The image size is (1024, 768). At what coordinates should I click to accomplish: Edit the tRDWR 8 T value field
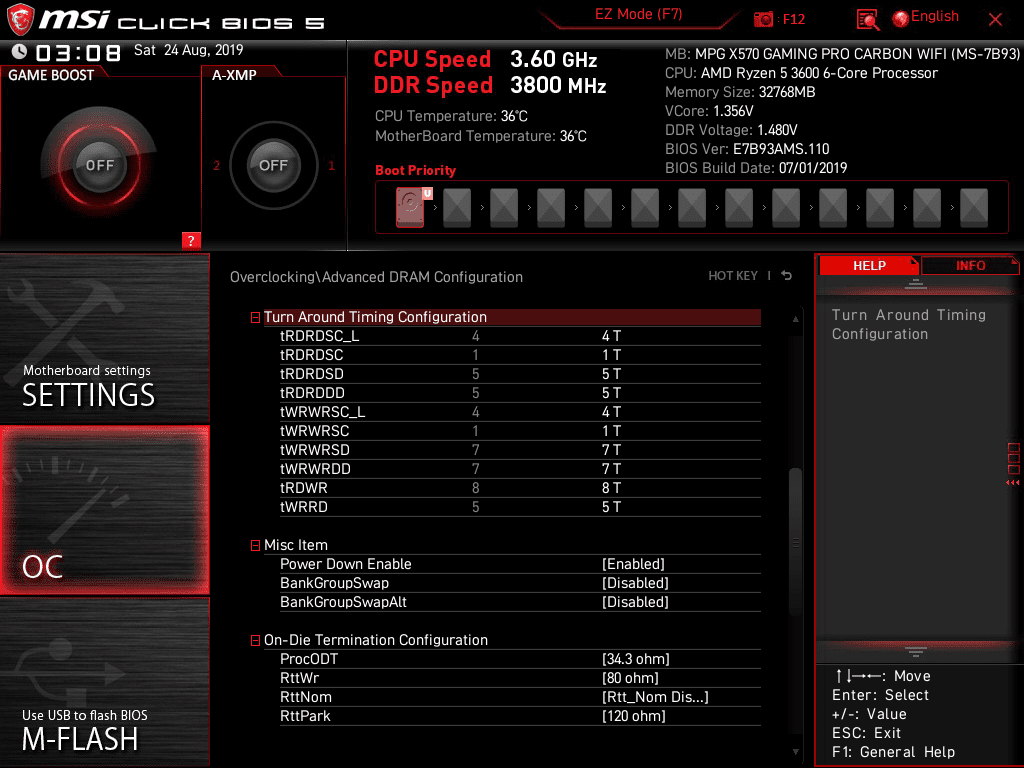pos(611,488)
